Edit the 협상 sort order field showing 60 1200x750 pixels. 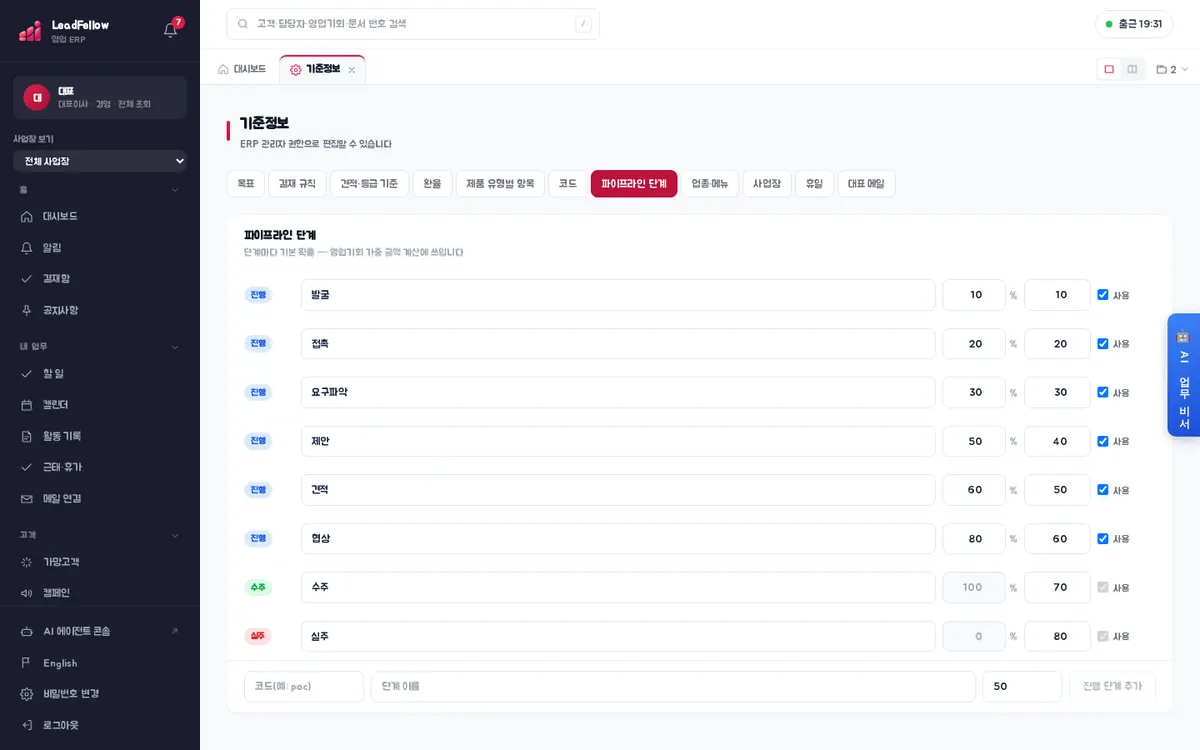(1057, 538)
